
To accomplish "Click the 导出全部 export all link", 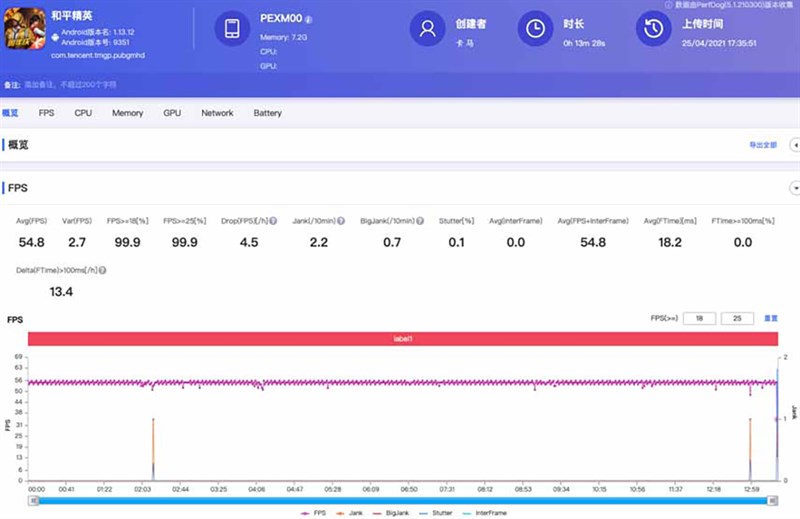I will point(762,145).
